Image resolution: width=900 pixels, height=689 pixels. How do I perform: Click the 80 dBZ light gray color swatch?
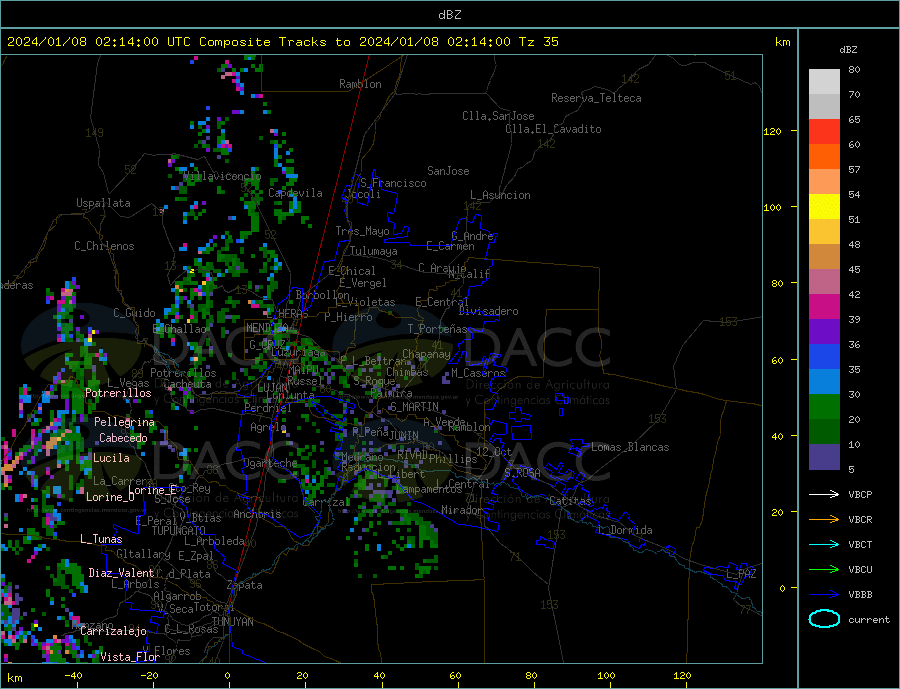[x=824, y=82]
